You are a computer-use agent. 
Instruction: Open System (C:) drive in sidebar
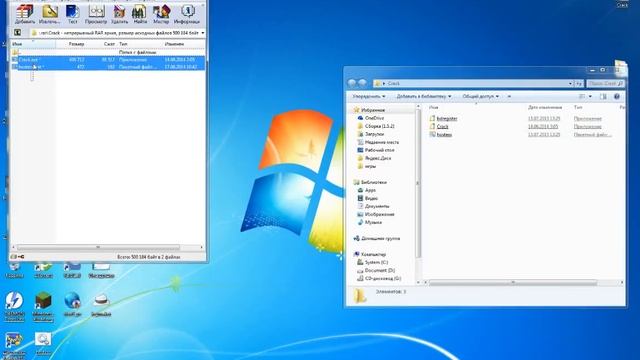[373, 262]
